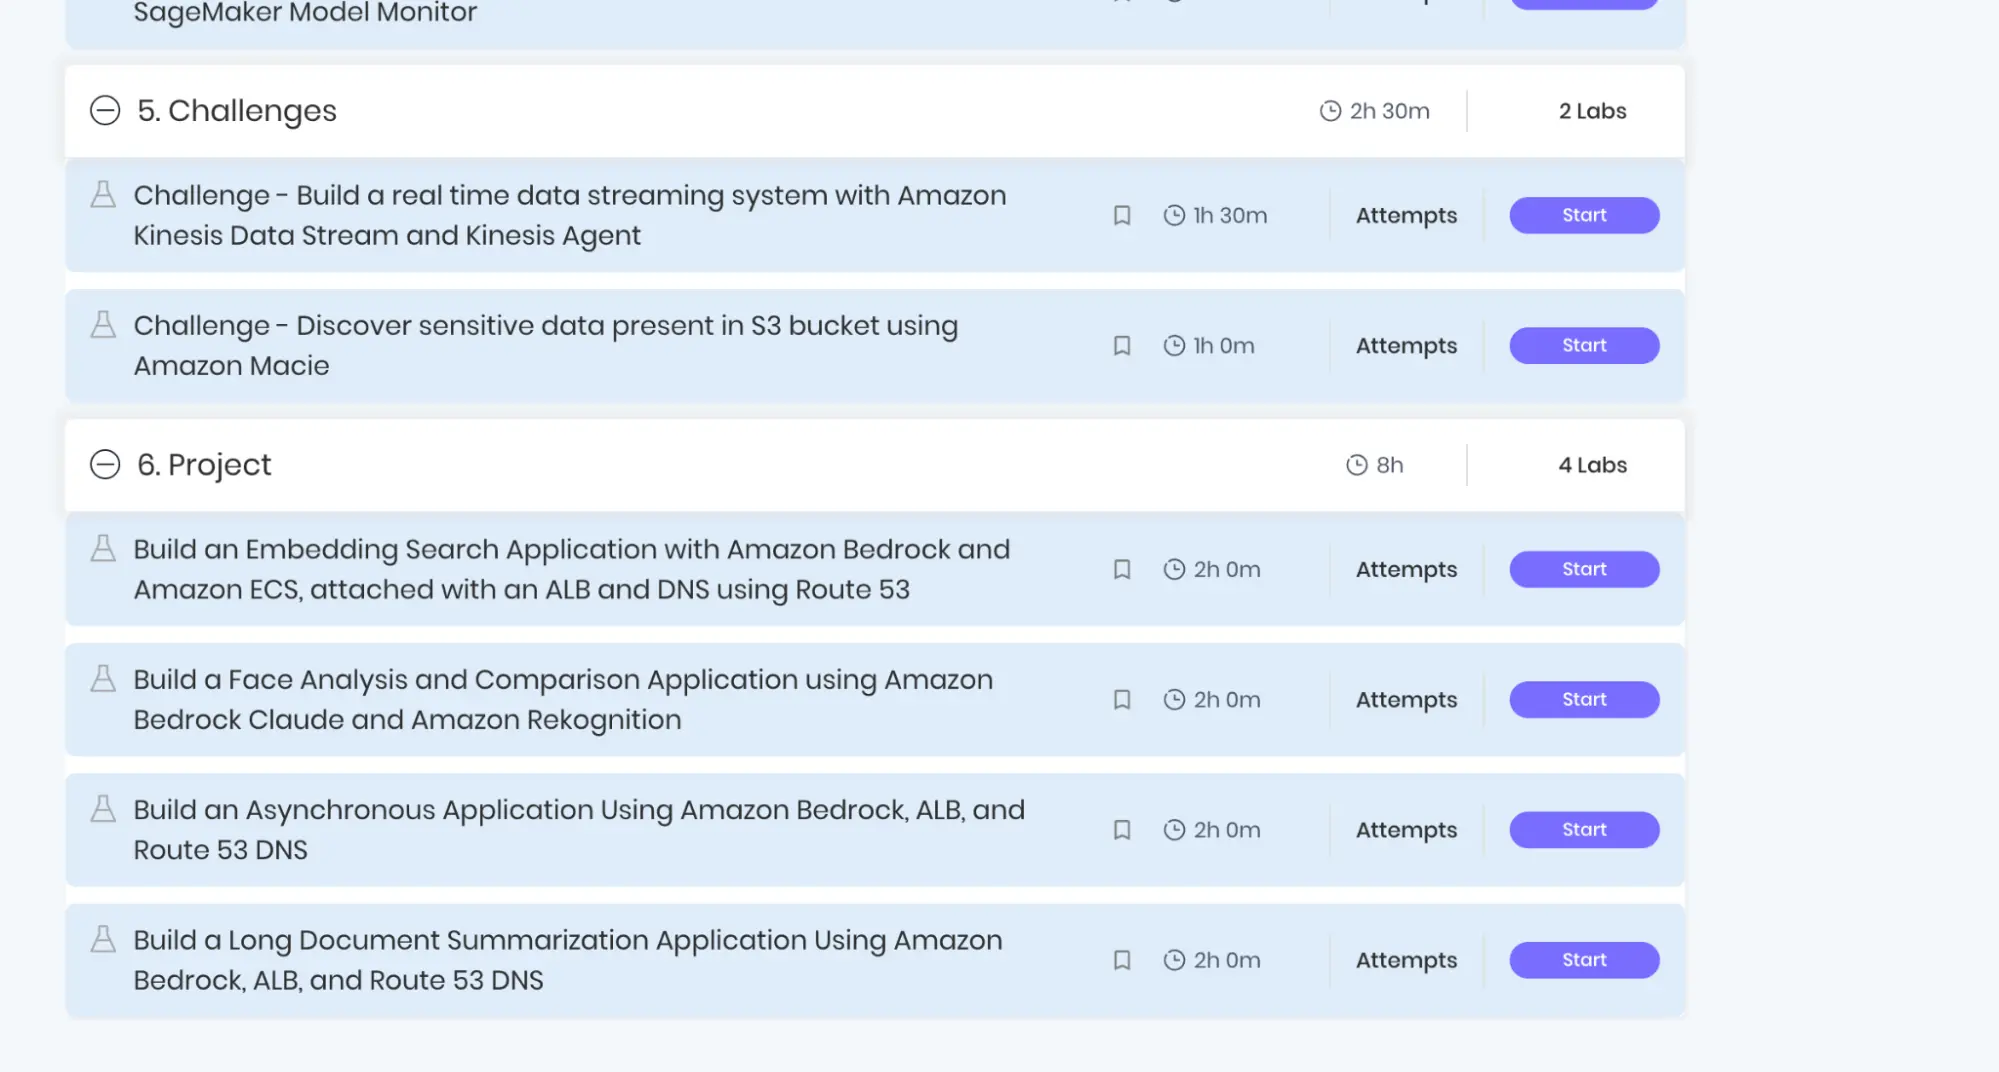1999x1072 pixels.
Task: Open 'Challenge - Discover sensitive data' title
Action: coord(546,345)
